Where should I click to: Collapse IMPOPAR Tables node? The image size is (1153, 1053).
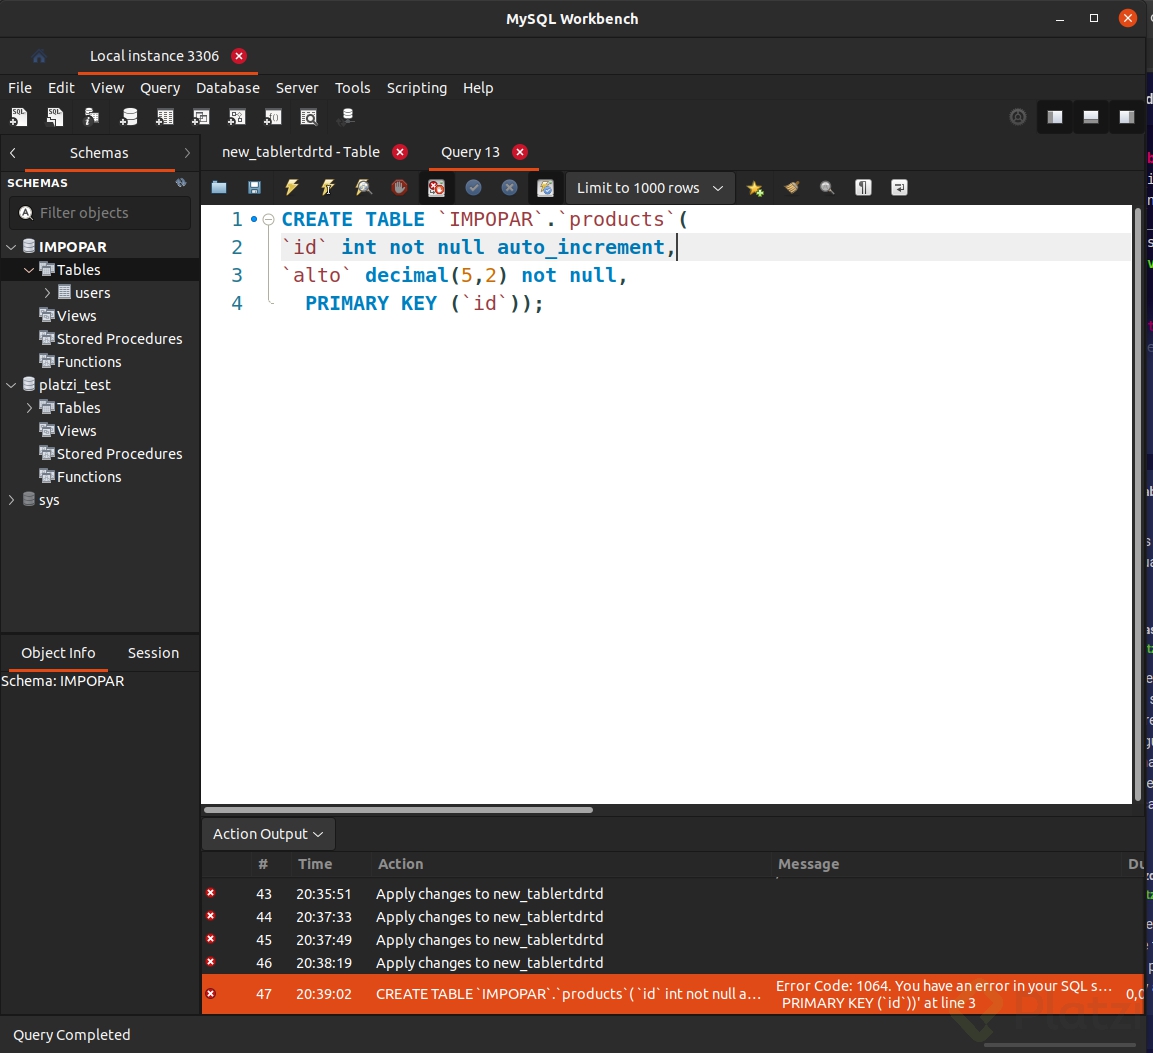[29, 270]
